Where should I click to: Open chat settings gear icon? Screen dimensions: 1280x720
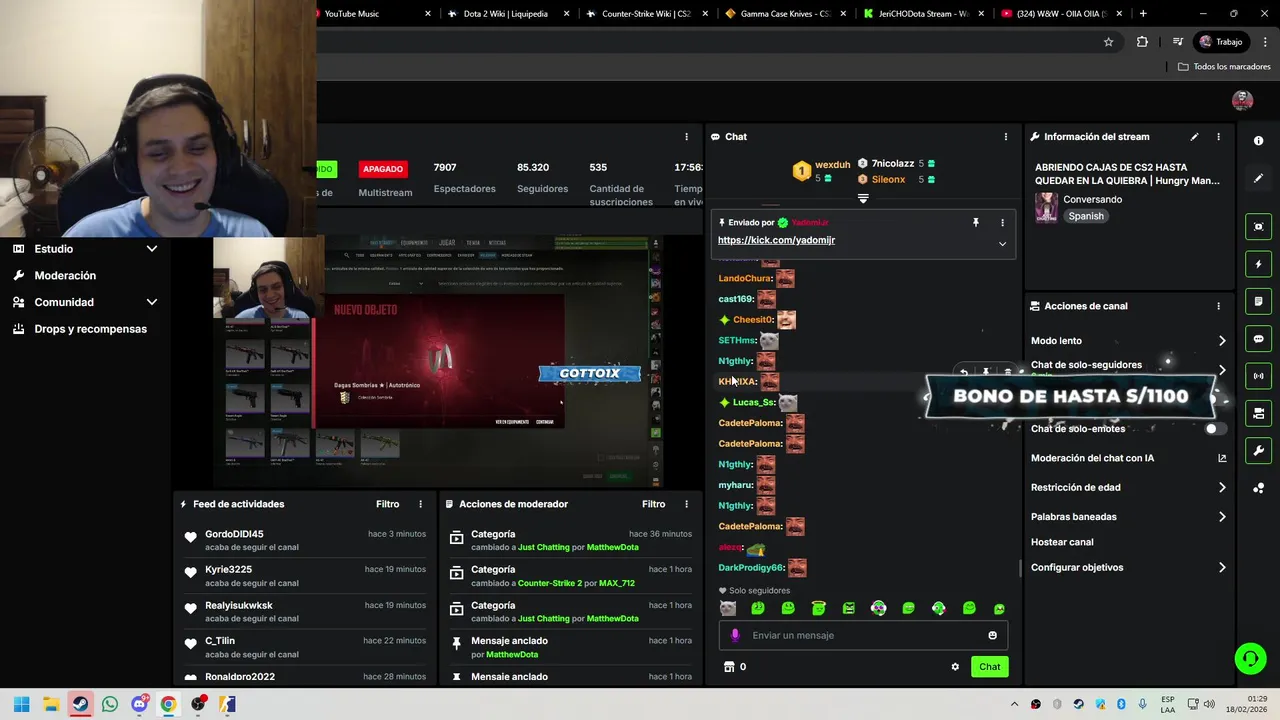pos(955,667)
